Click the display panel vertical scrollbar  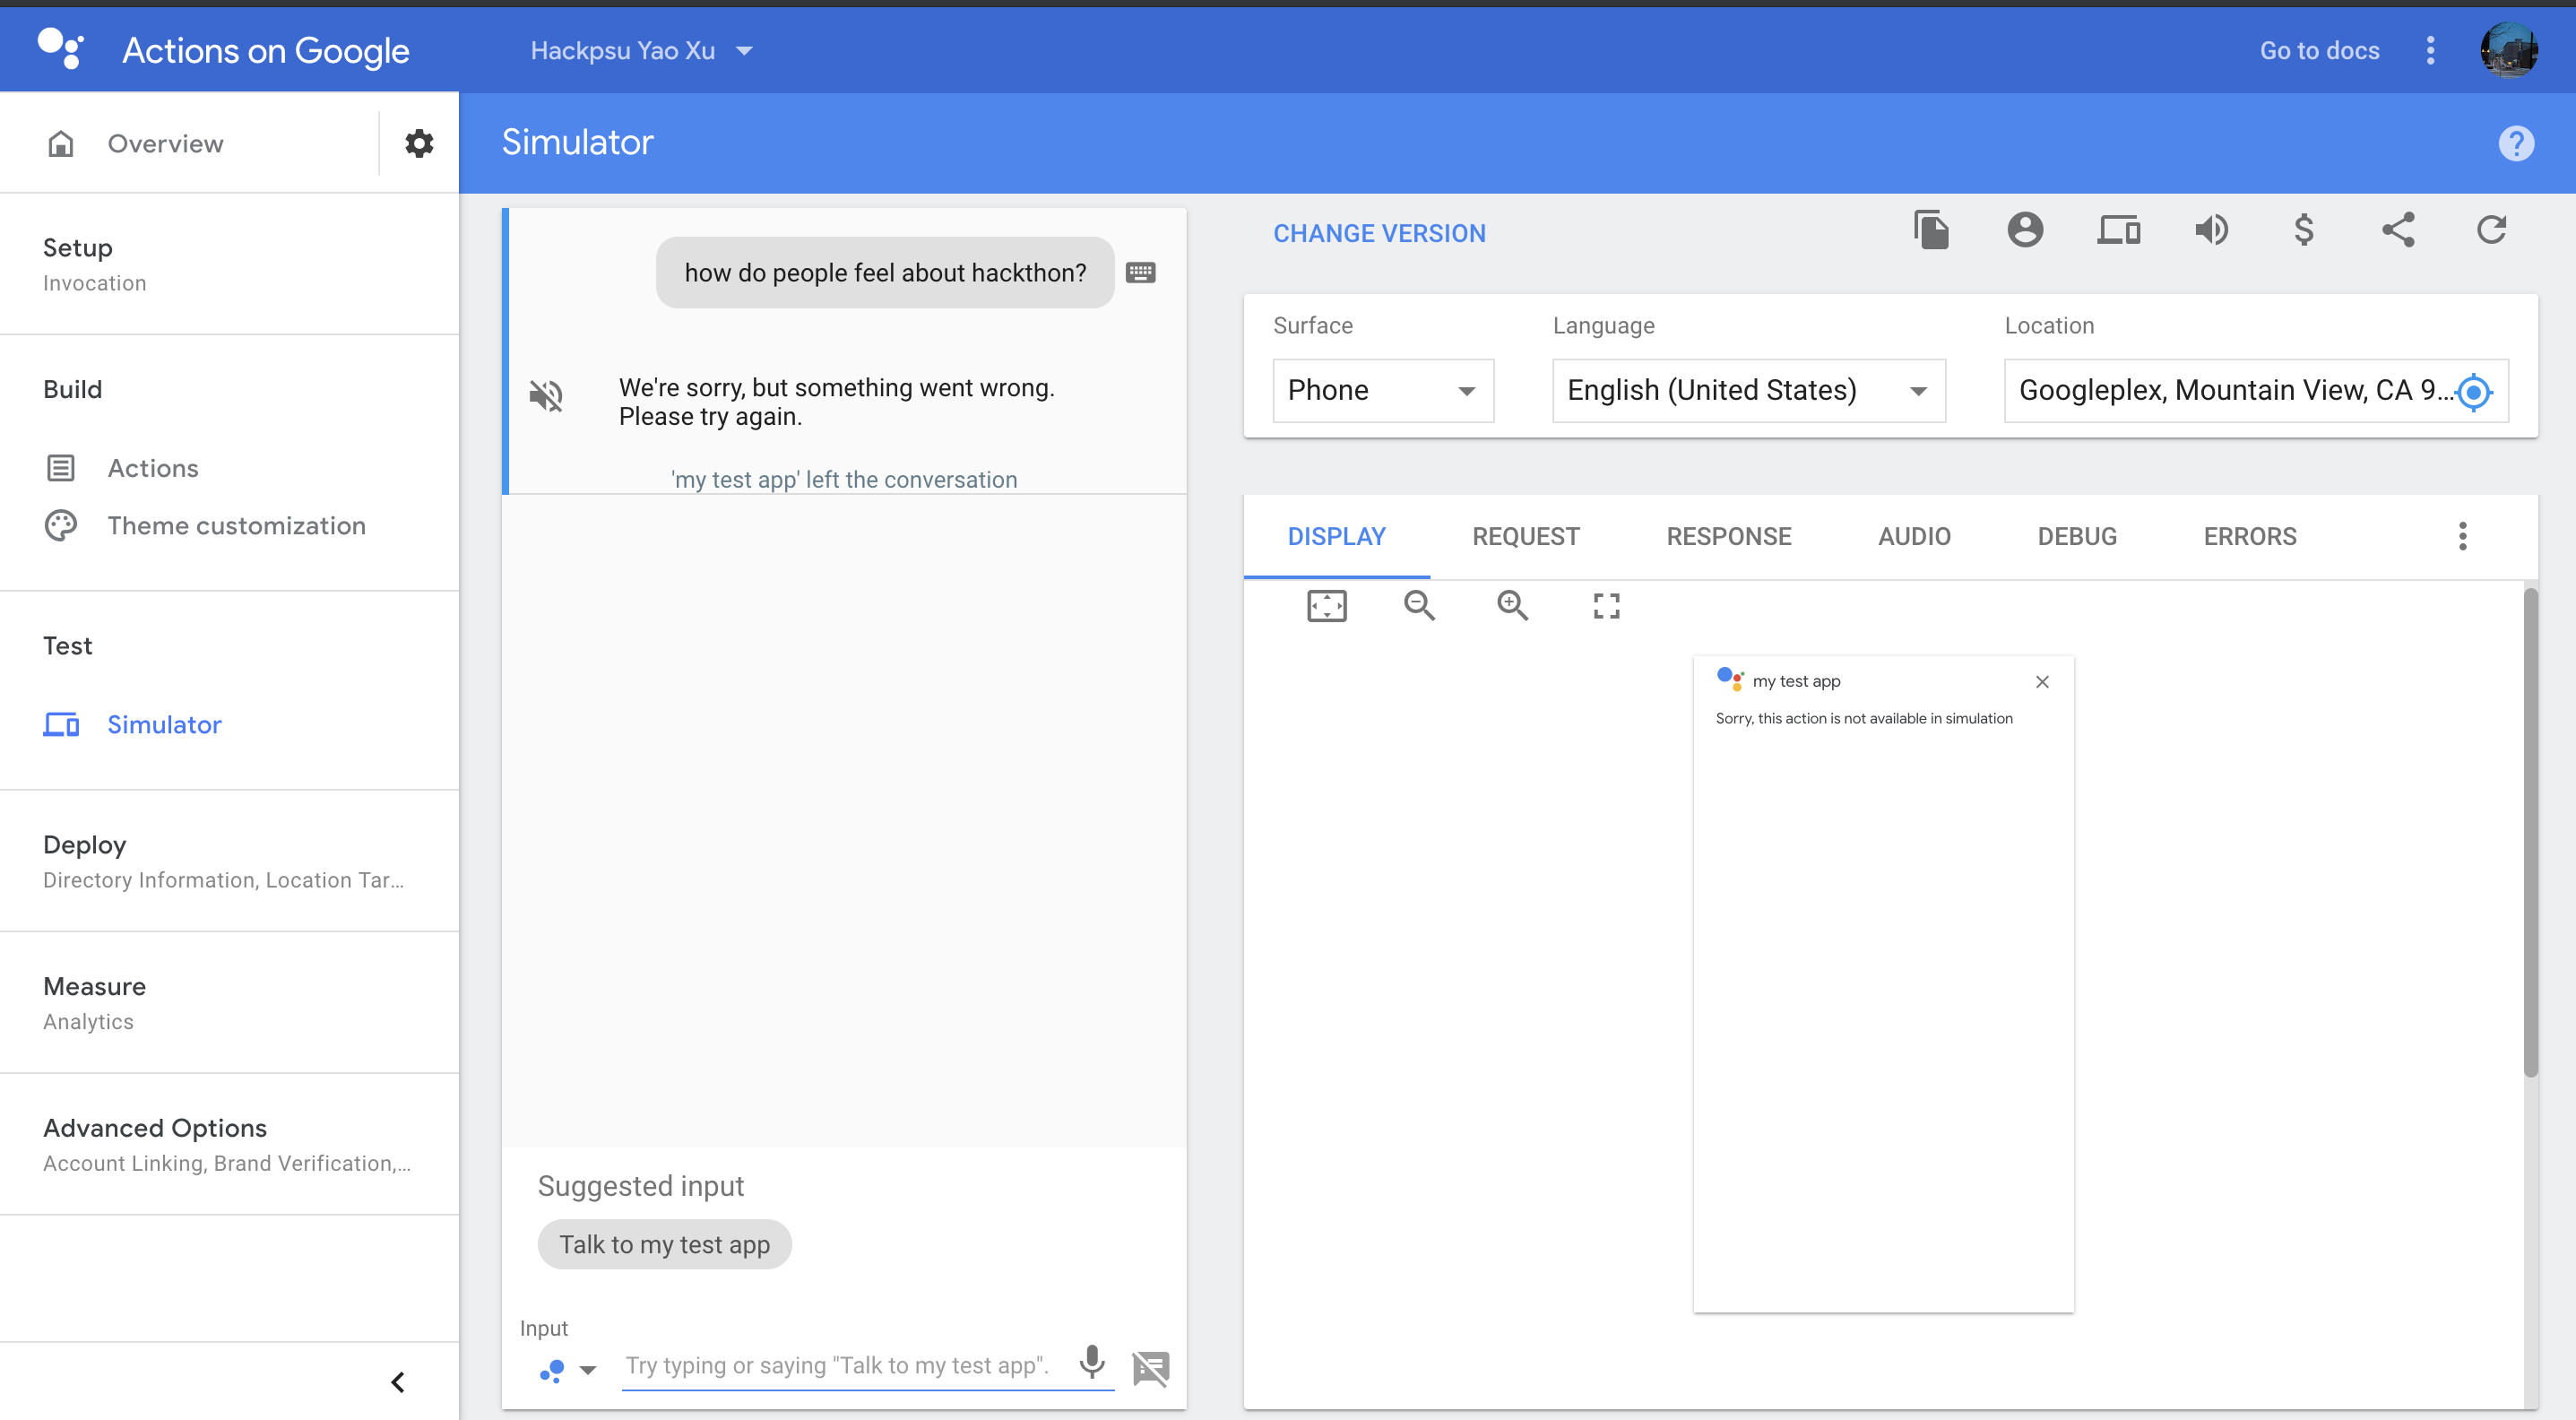2530,830
